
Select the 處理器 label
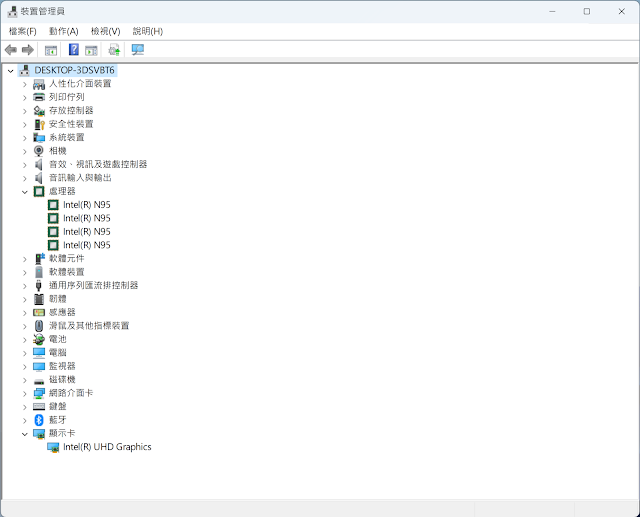pyautogui.click(x=62, y=191)
